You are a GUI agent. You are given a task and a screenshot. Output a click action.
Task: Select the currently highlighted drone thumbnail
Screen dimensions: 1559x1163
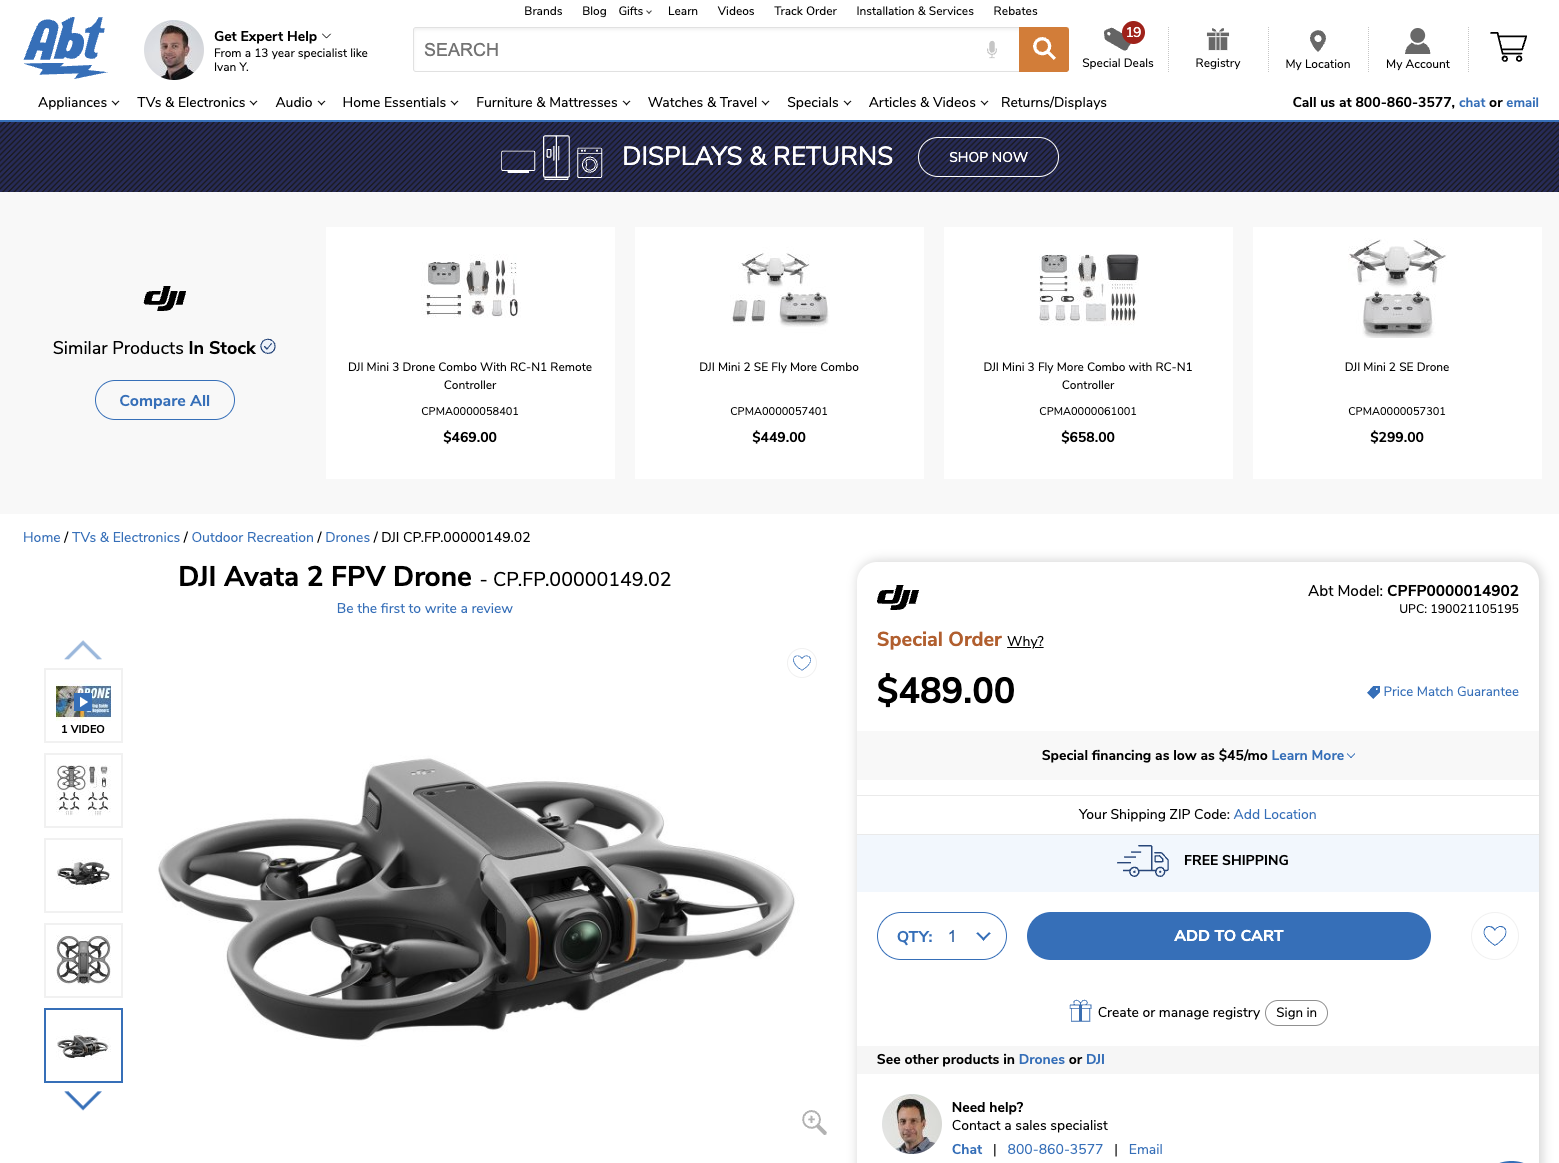83,1045
